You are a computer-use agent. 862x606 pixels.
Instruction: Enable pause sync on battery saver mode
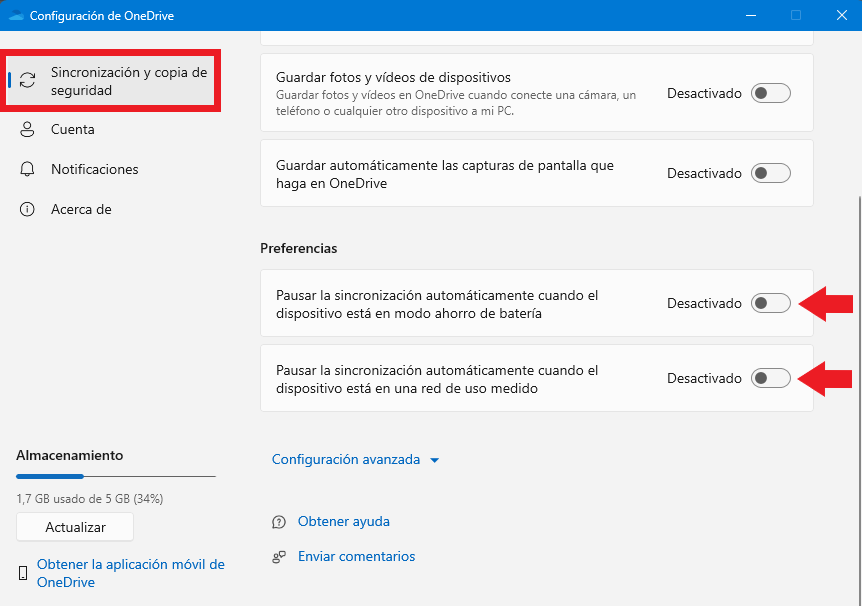pos(771,303)
